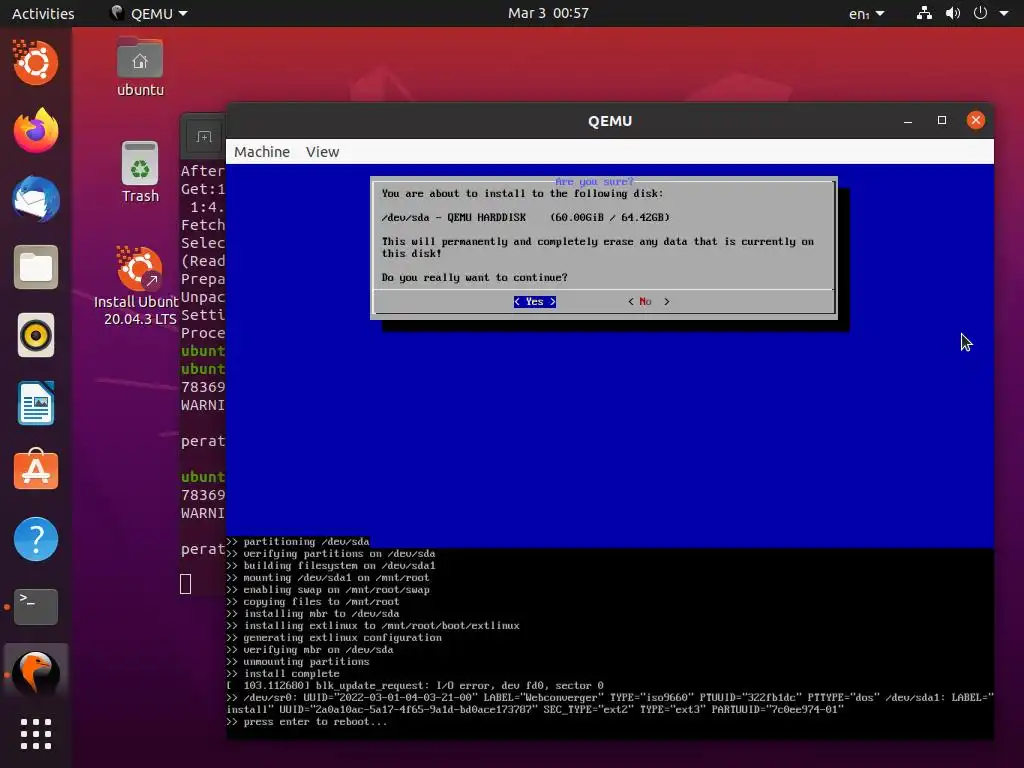
Task: Click the 'Do you really want to continue?' text
Action: [x=475, y=278]
